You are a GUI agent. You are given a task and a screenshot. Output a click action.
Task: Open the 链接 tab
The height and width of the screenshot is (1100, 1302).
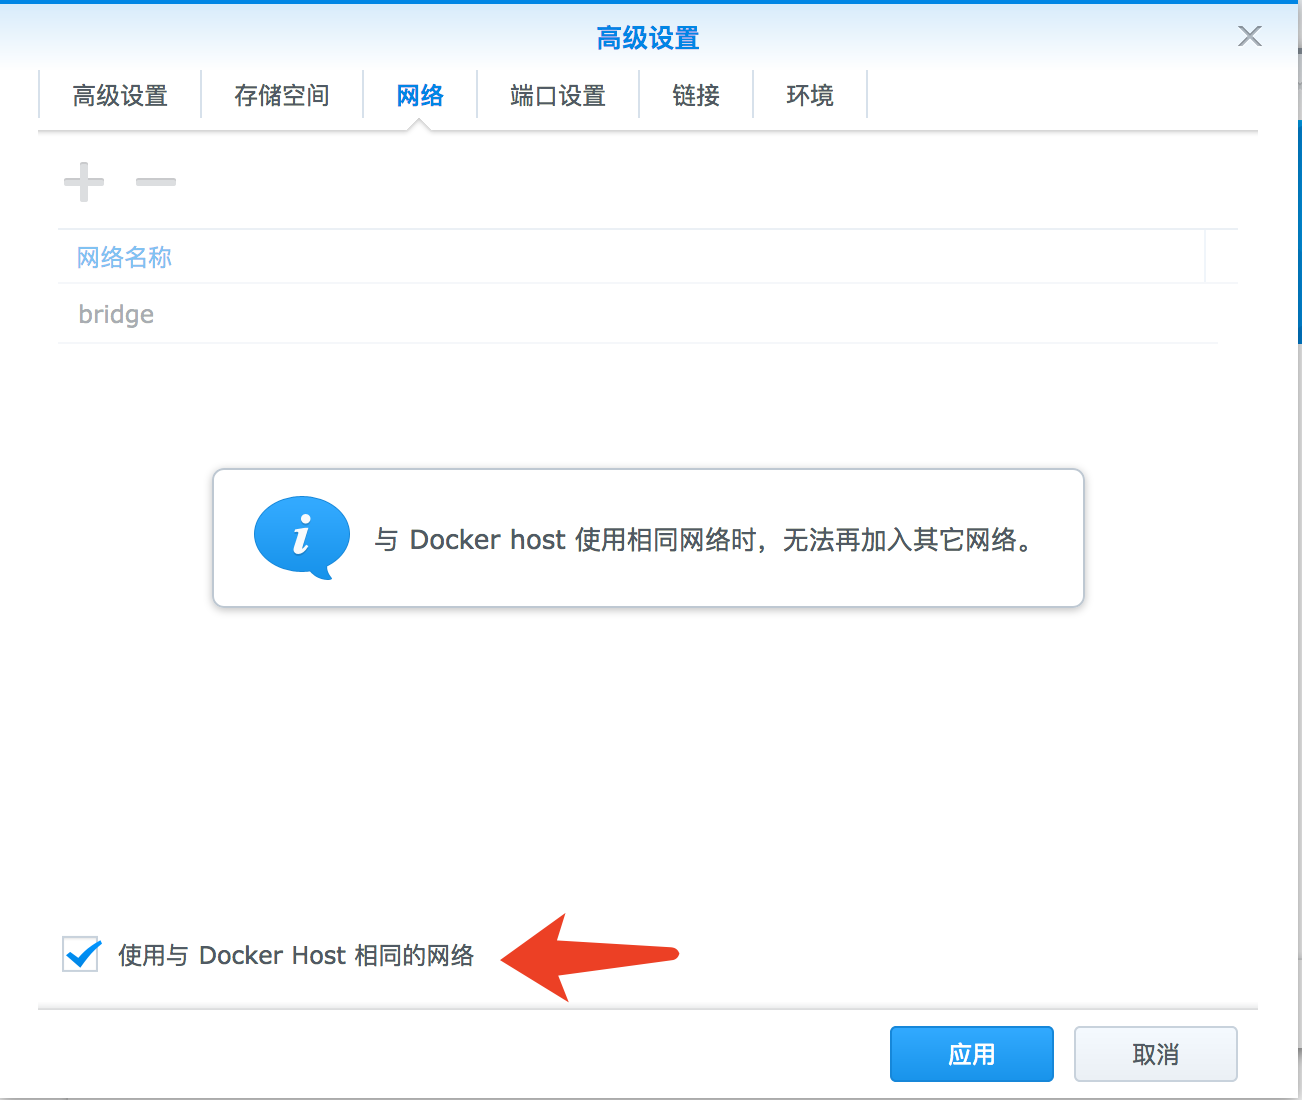[695, 95]
